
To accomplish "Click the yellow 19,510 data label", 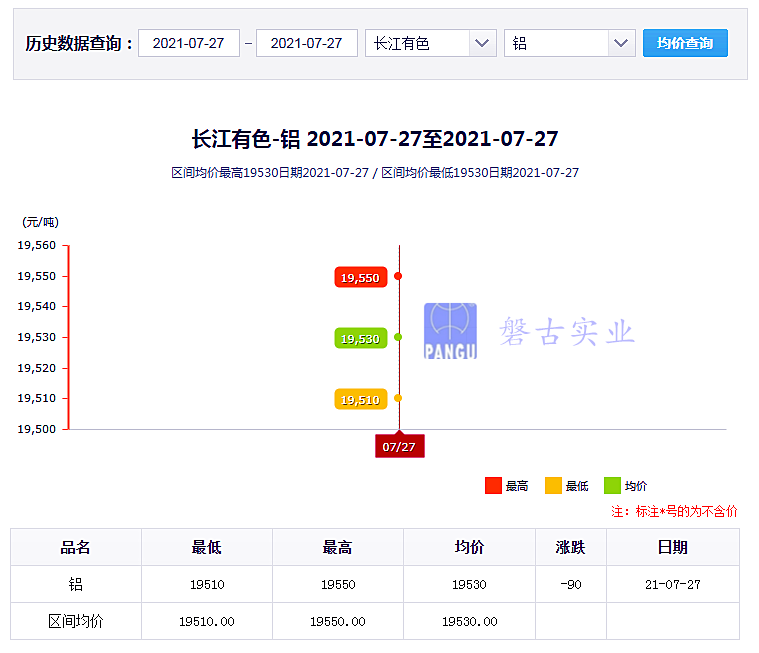I will pyautogui.click(x=360, y=400).
